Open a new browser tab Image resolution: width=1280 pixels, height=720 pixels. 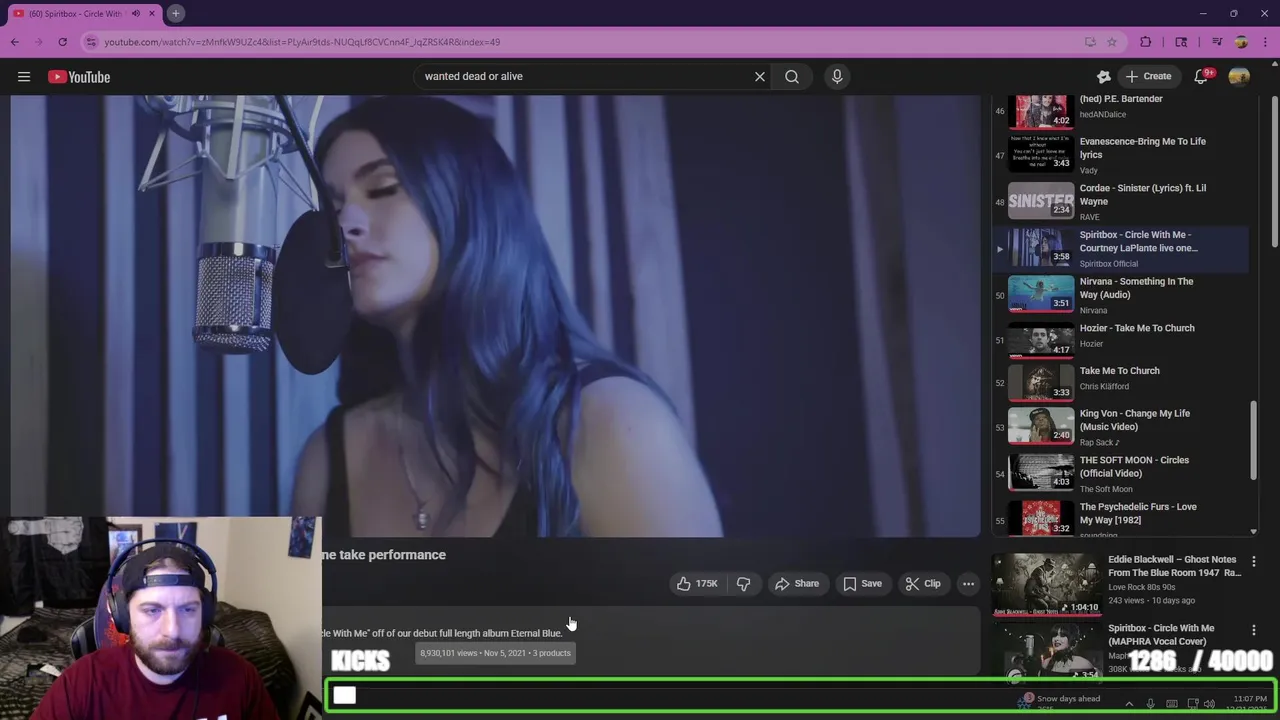pyautogui.click(x=175, y=13)
